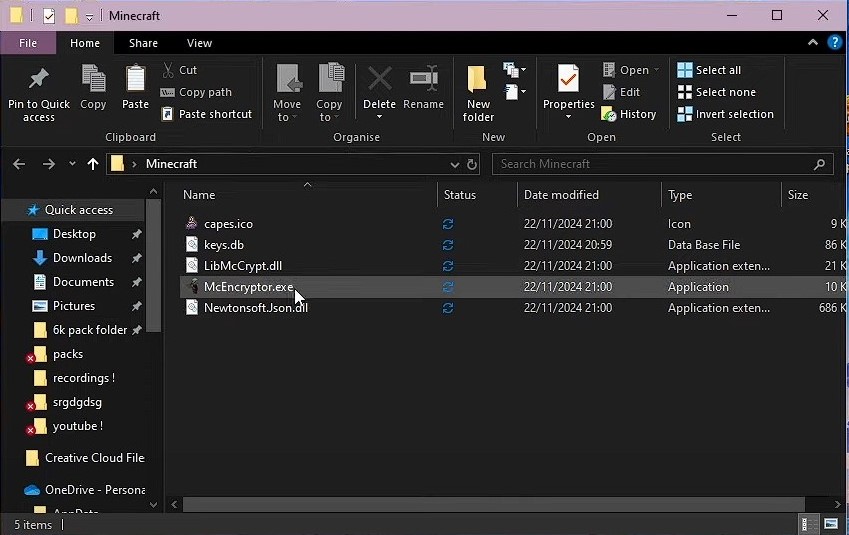Open the blue Help question mark
Screen dimensions: 849x535
coord(834,42)
